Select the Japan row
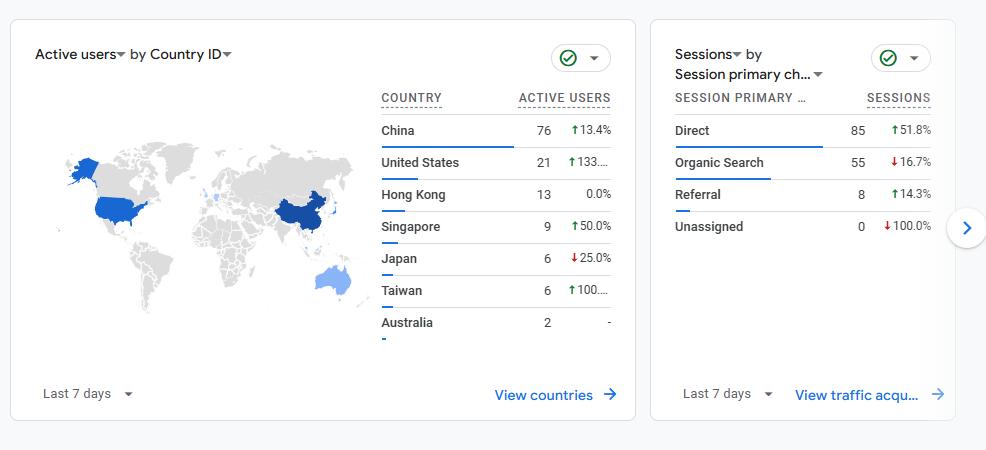This screenshot has height=450, width=986. tap(496, 259)
